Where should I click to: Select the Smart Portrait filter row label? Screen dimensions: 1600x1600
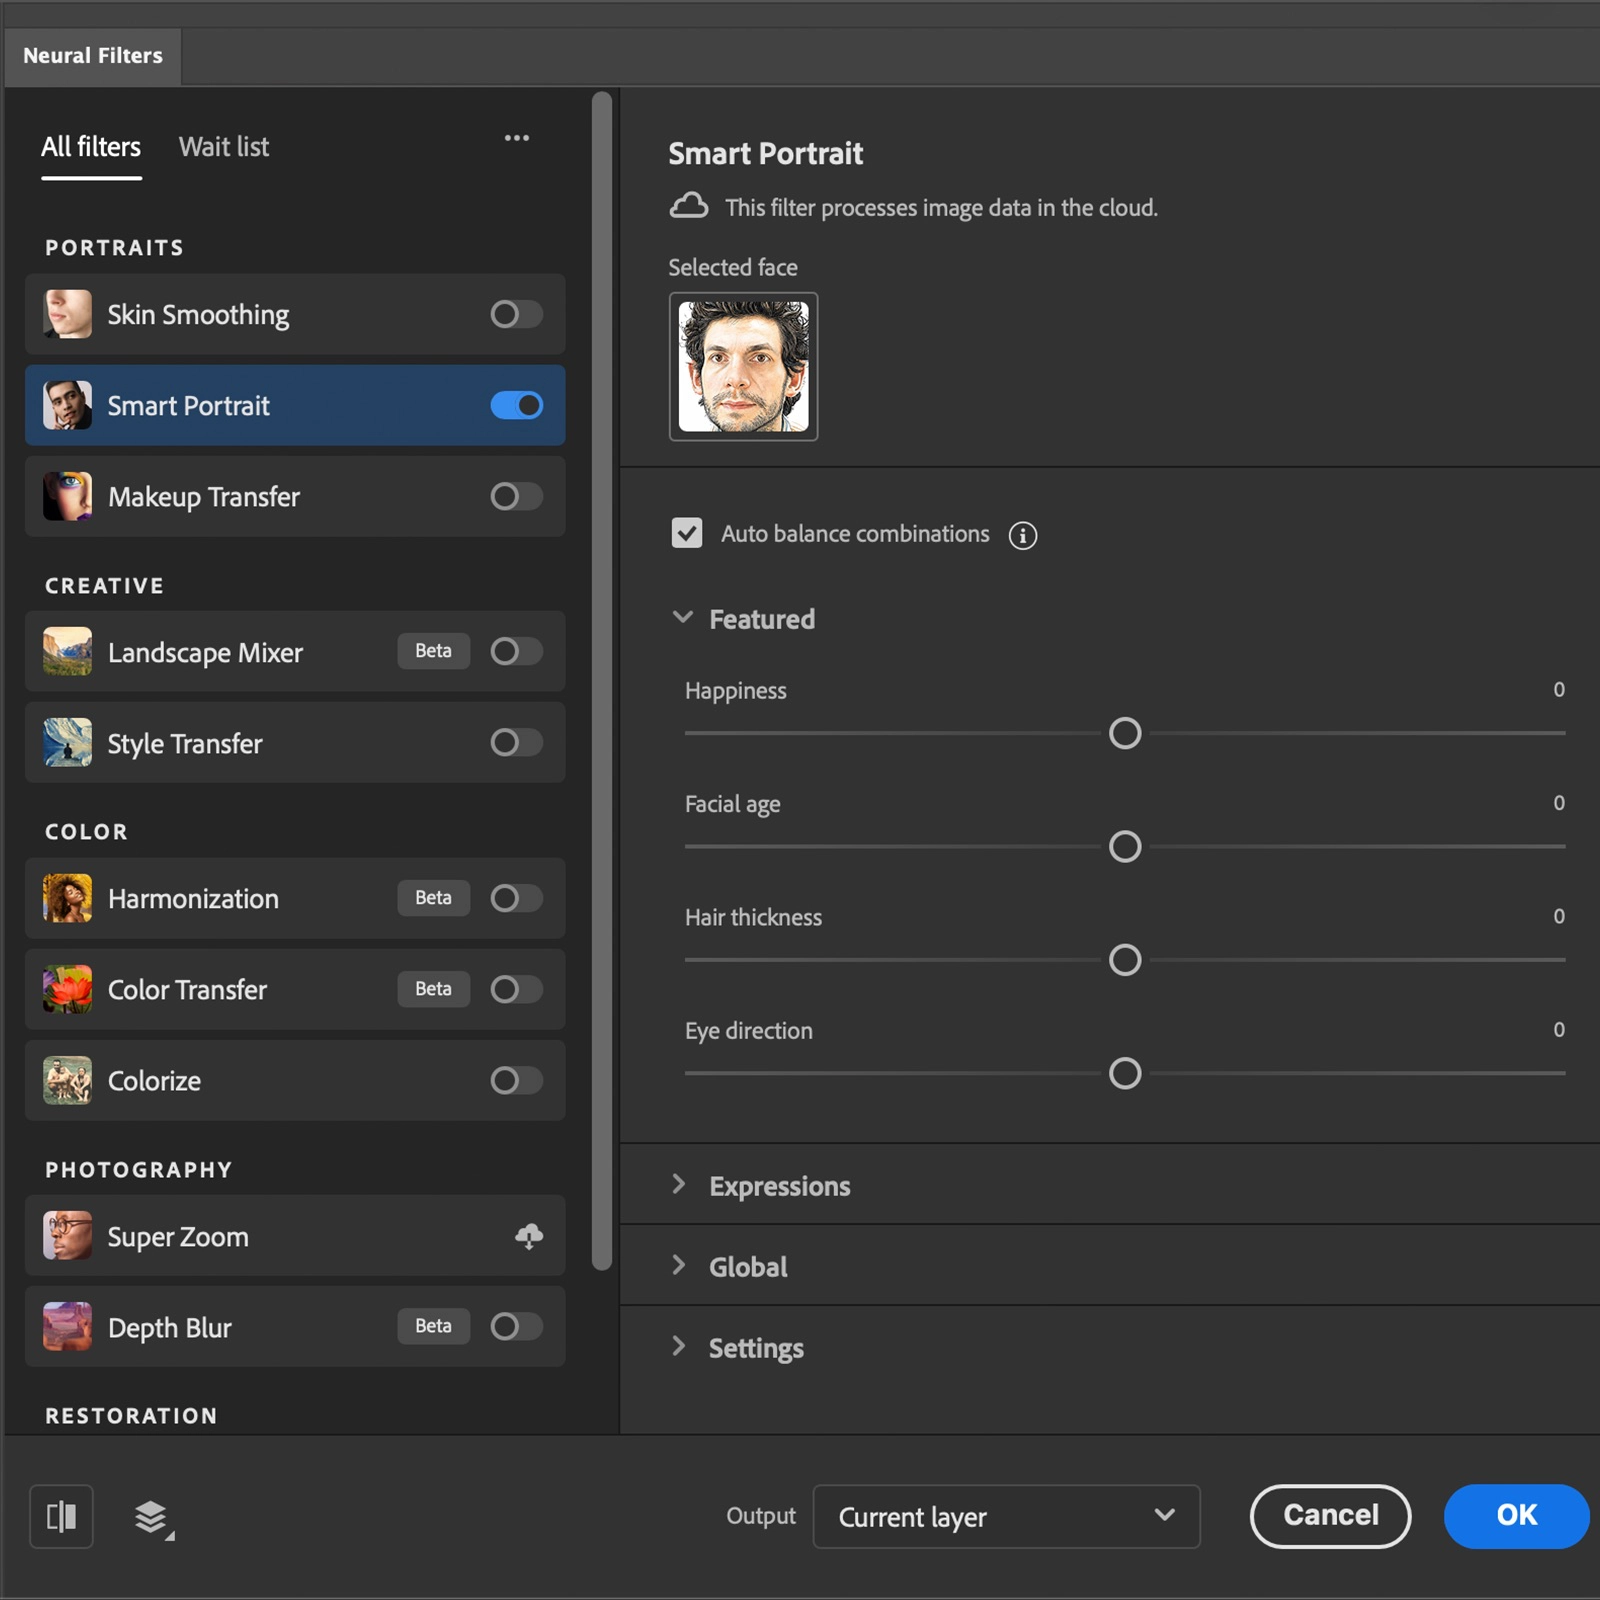coord(188,406)
